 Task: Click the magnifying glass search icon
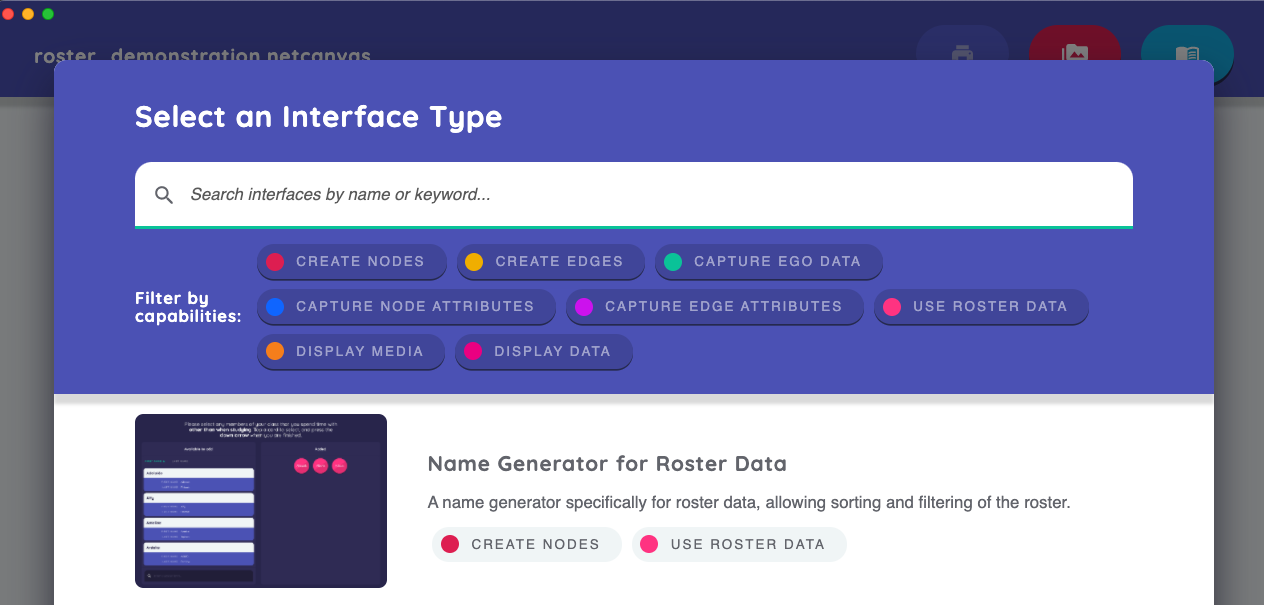click(164, 195)
